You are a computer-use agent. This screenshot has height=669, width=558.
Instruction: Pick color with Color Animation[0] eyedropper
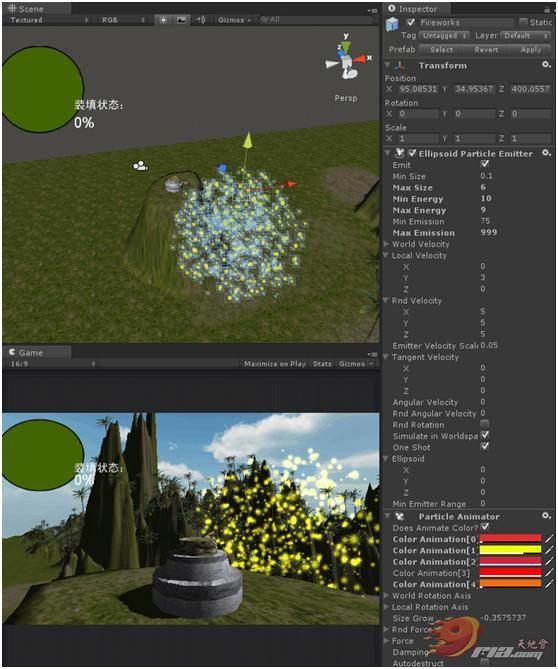(548, 539)
